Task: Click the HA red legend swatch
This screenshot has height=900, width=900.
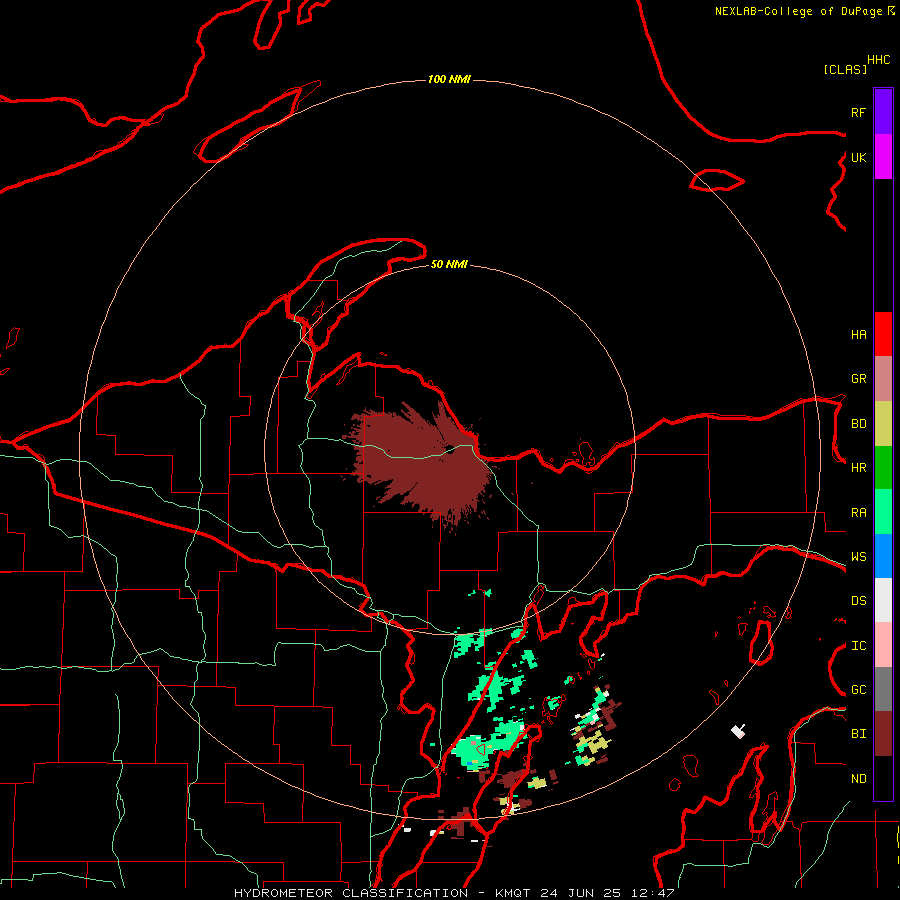Action: pyautogui.click(x=883, y=334)
